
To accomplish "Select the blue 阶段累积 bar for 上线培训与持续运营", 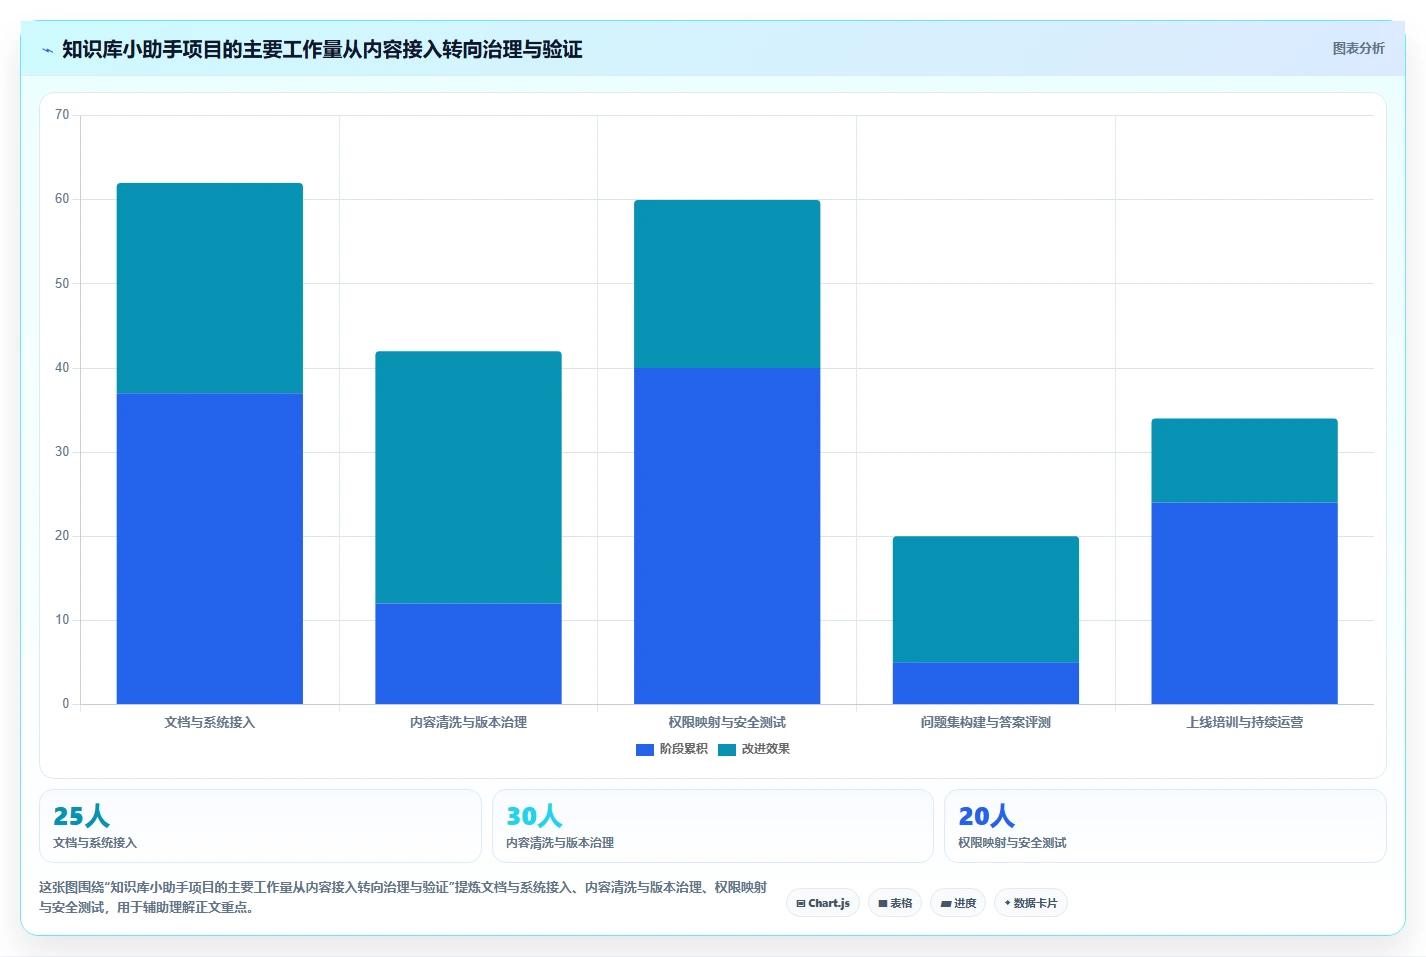I will point(1244,603).
